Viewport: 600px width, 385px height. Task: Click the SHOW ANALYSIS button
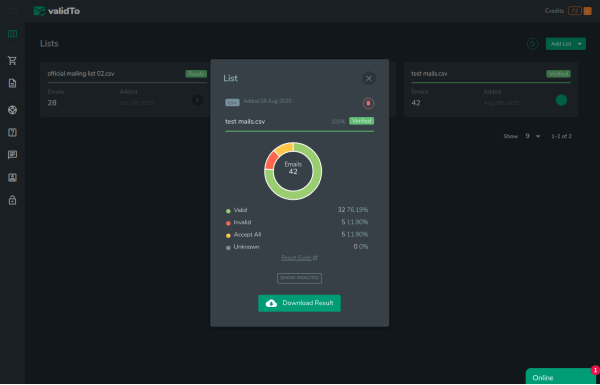click(299, 278)
